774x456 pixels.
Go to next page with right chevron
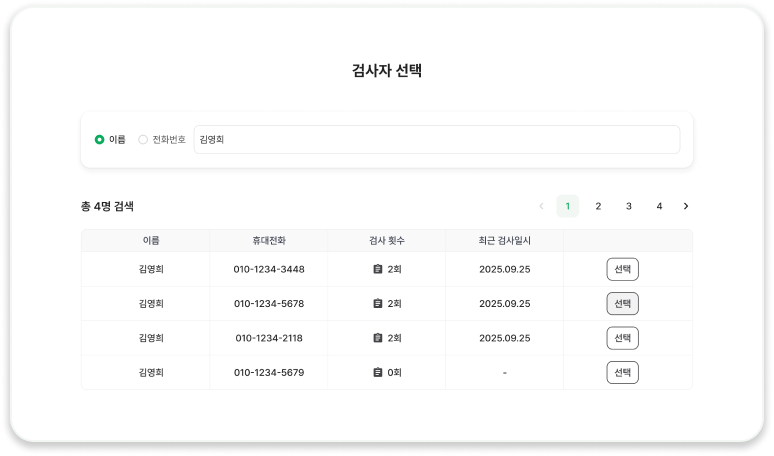(x=686, y=206)
